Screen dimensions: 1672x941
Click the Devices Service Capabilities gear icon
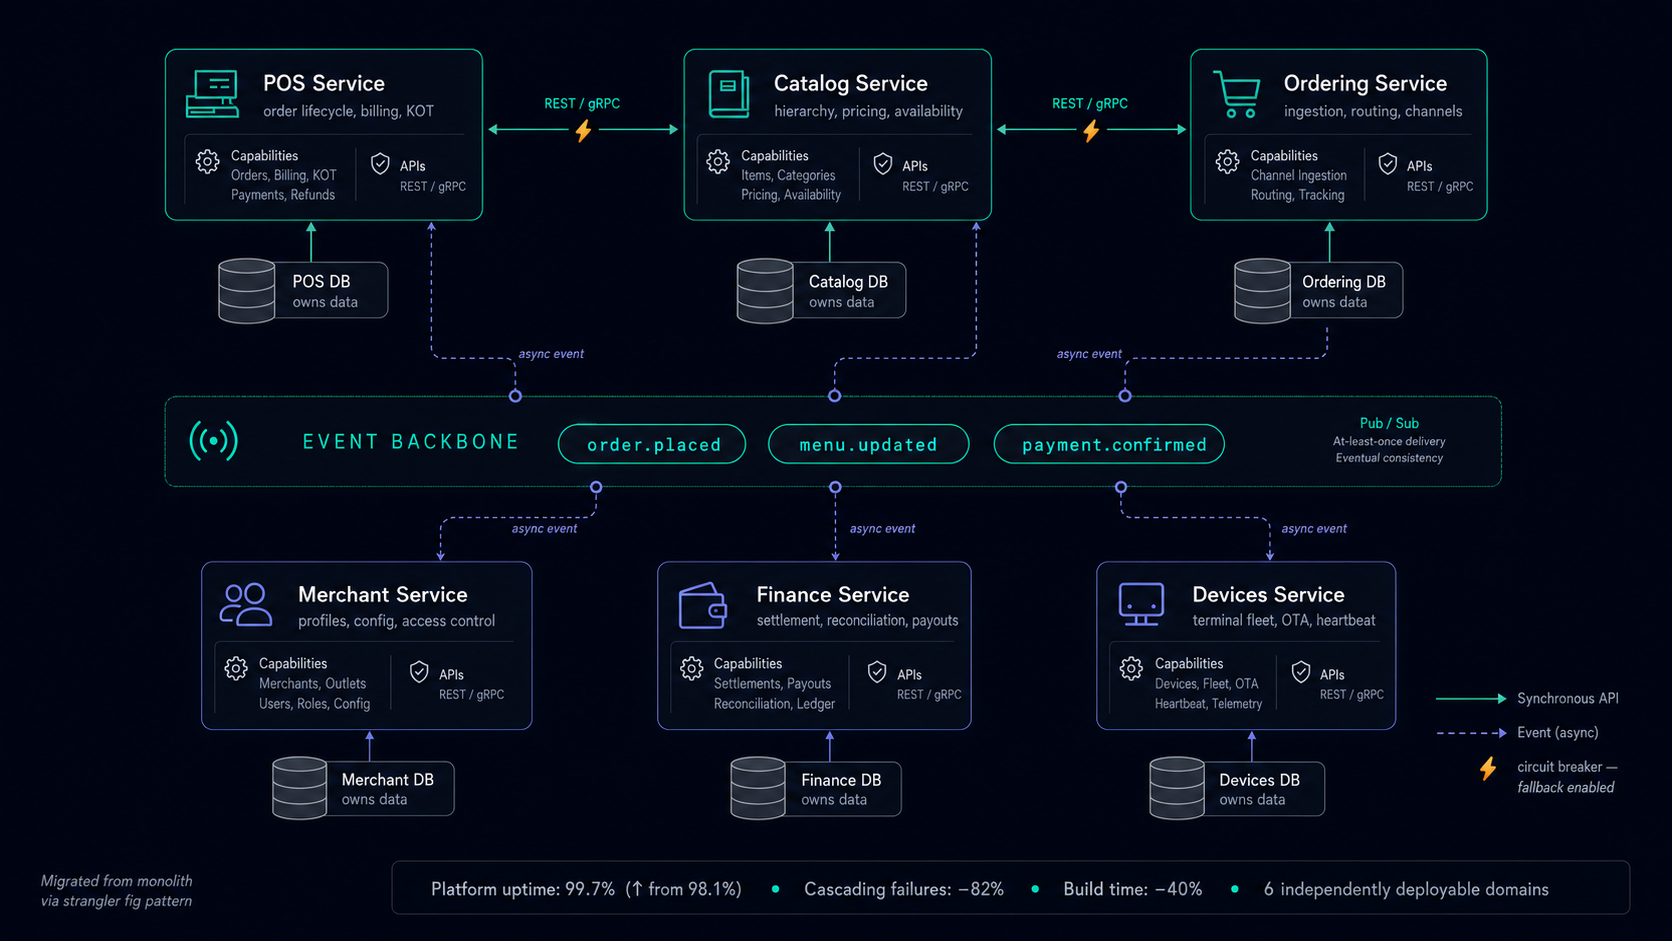click(x=1131, y=669)
